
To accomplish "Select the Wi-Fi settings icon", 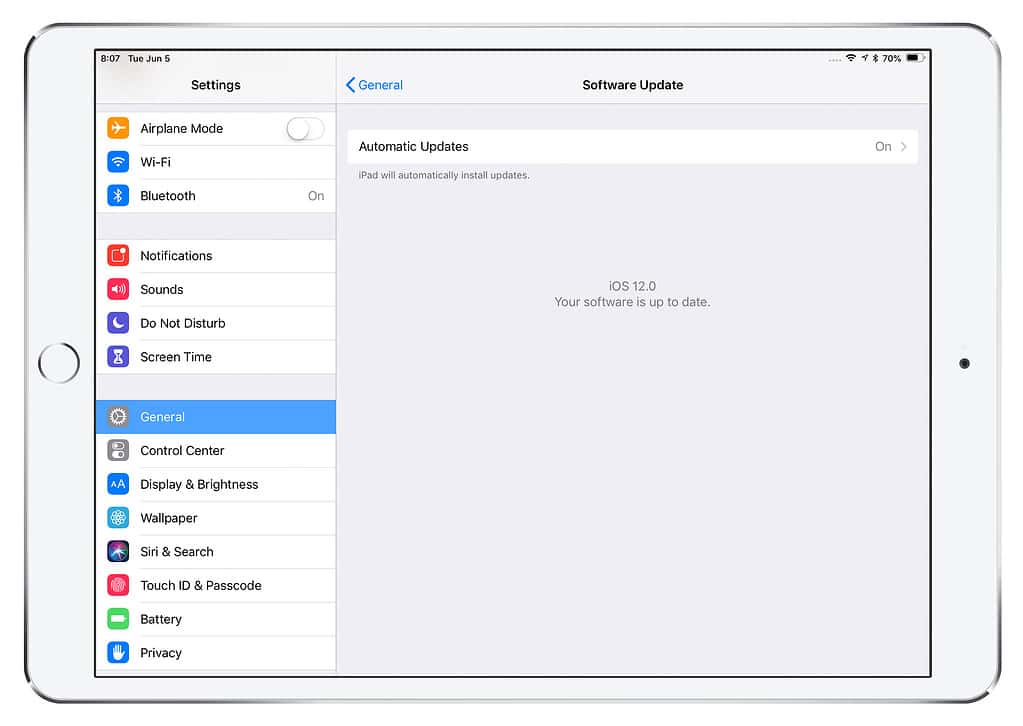I will click(x=118, y=161).
